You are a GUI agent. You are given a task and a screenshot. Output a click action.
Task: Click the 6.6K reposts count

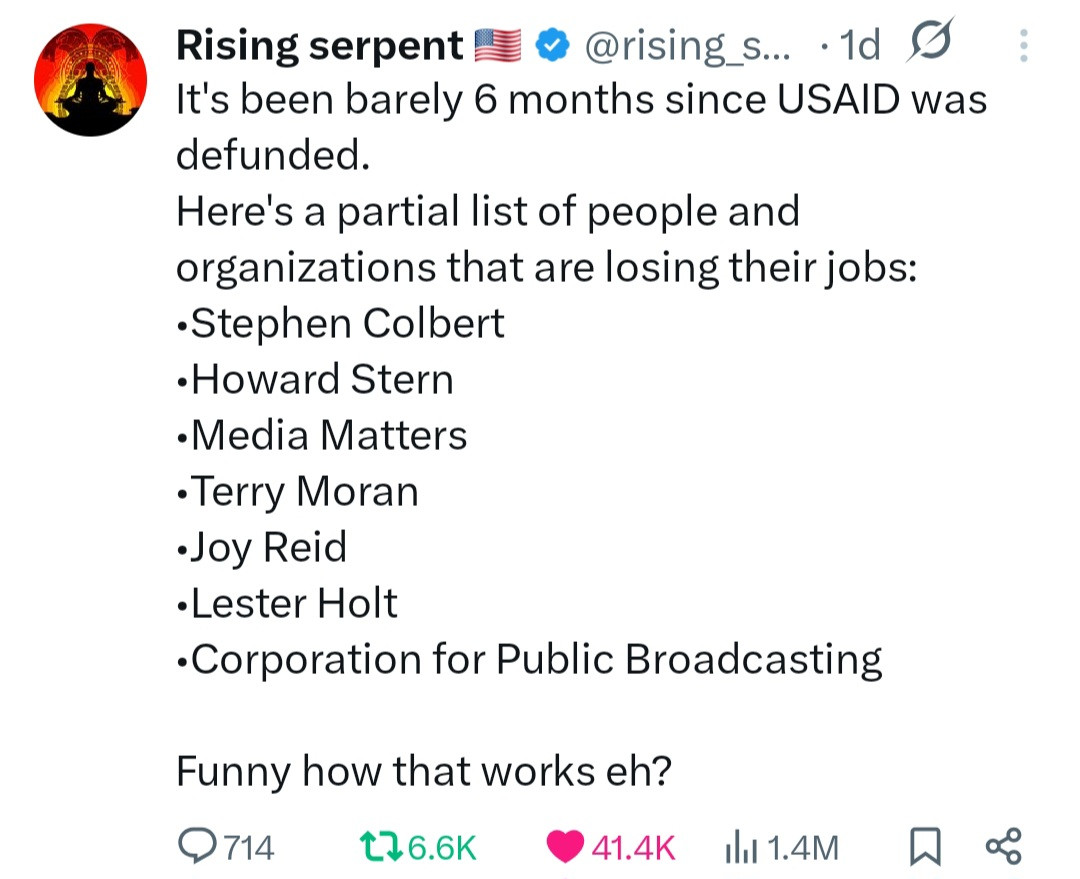click(442, 848)
